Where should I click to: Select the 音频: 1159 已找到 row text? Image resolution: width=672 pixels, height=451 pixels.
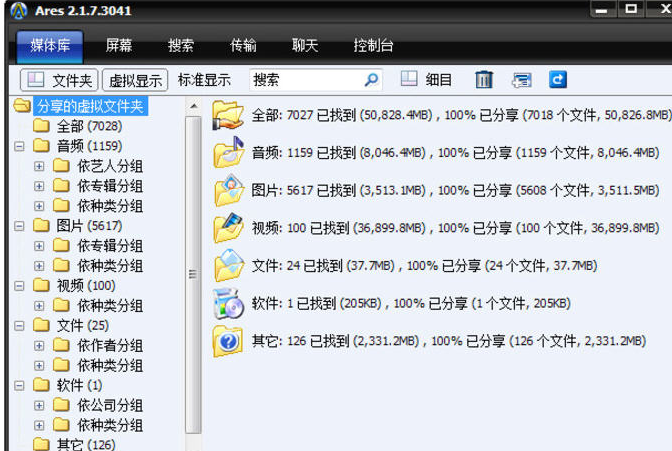(455, 153)
